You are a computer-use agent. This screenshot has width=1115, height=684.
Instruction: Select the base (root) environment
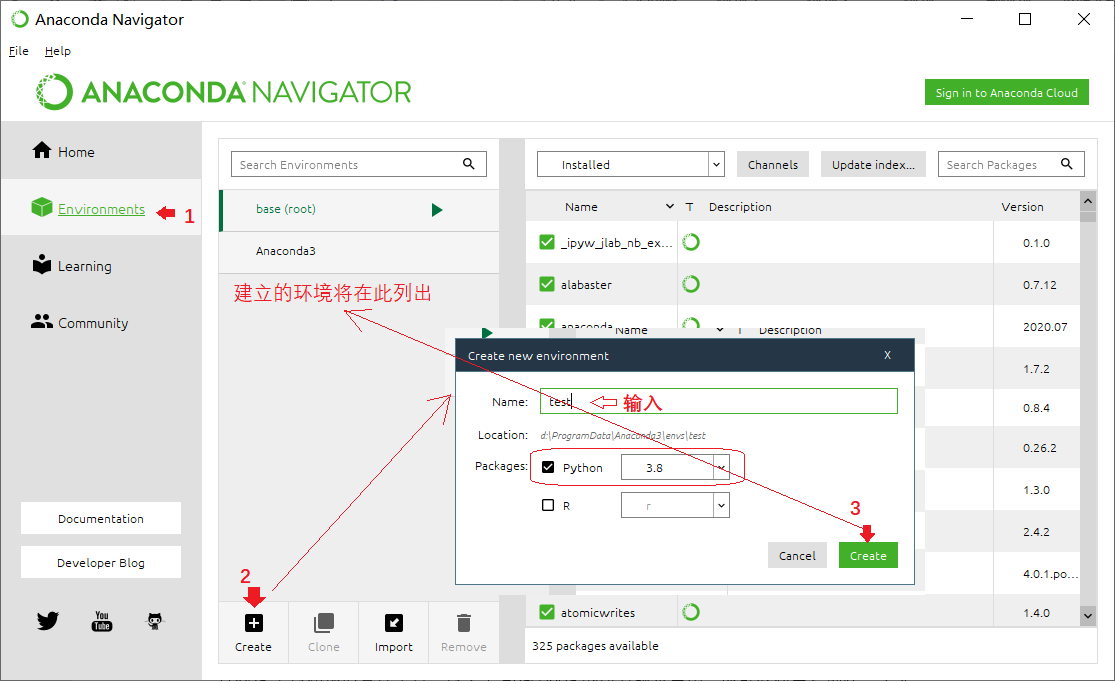click(x=359, y=210)
